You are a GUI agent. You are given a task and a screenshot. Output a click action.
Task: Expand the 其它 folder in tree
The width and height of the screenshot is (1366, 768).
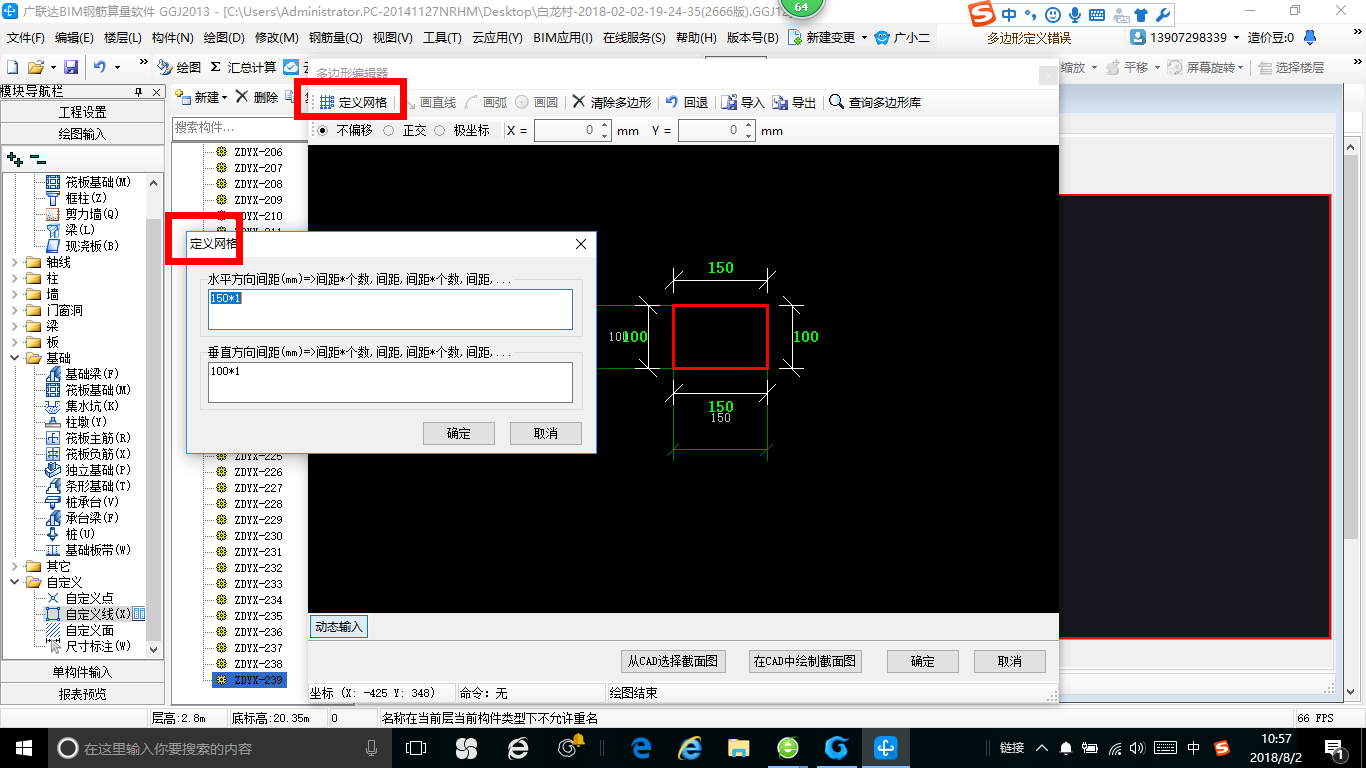tap(14, 566)
